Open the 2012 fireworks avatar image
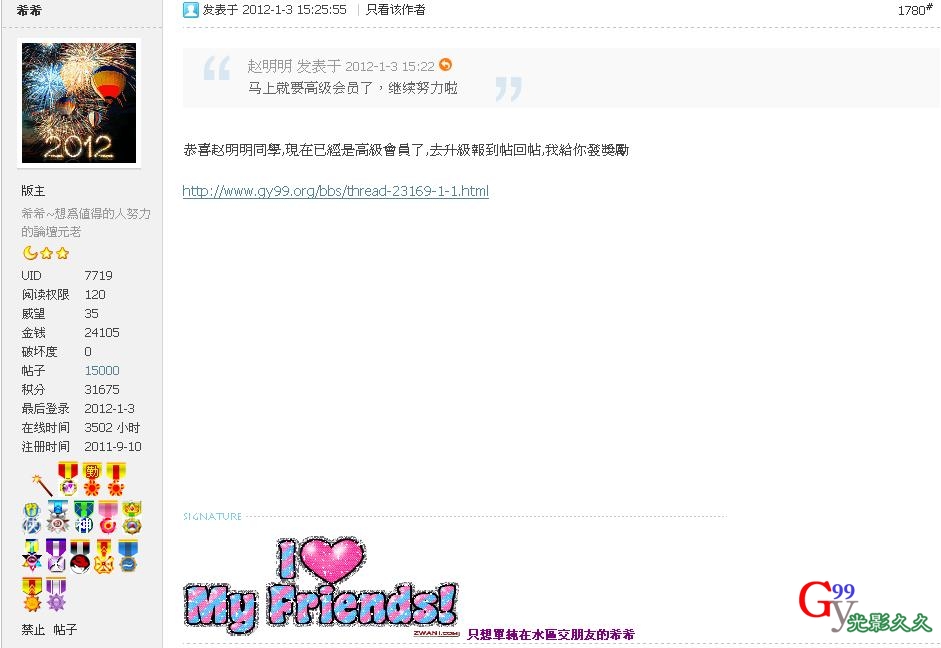The height and width of the screenshot is (648, 941). 79,103
